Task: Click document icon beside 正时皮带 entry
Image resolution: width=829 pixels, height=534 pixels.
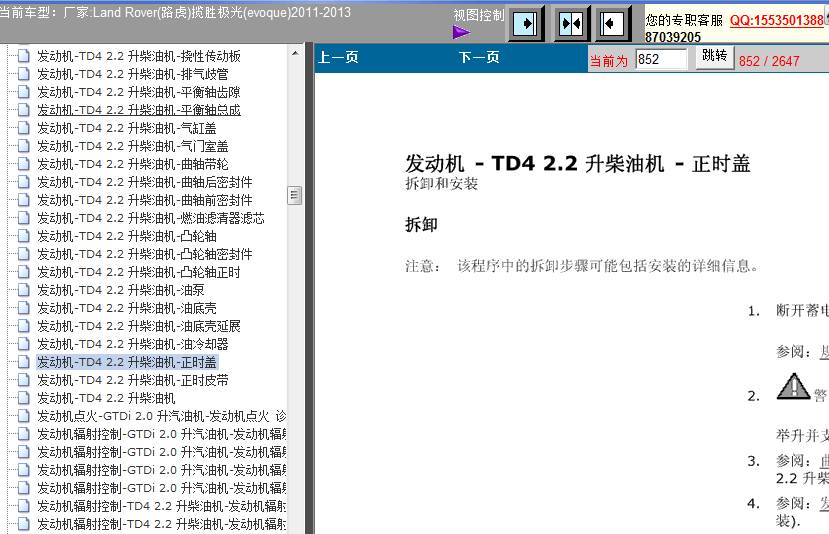Action: (x=23, y=380)
